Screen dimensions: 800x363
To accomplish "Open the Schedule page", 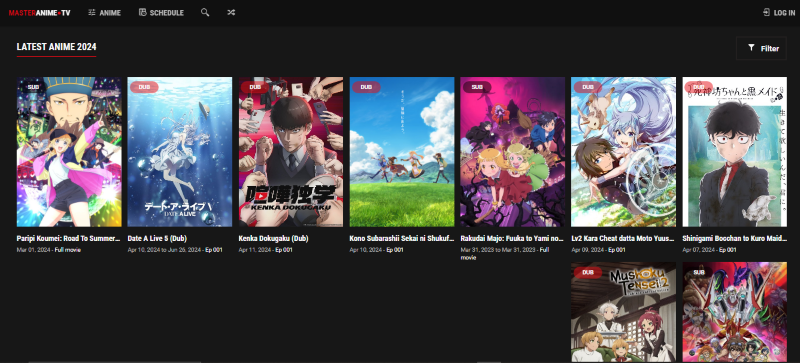I will 161,13.
